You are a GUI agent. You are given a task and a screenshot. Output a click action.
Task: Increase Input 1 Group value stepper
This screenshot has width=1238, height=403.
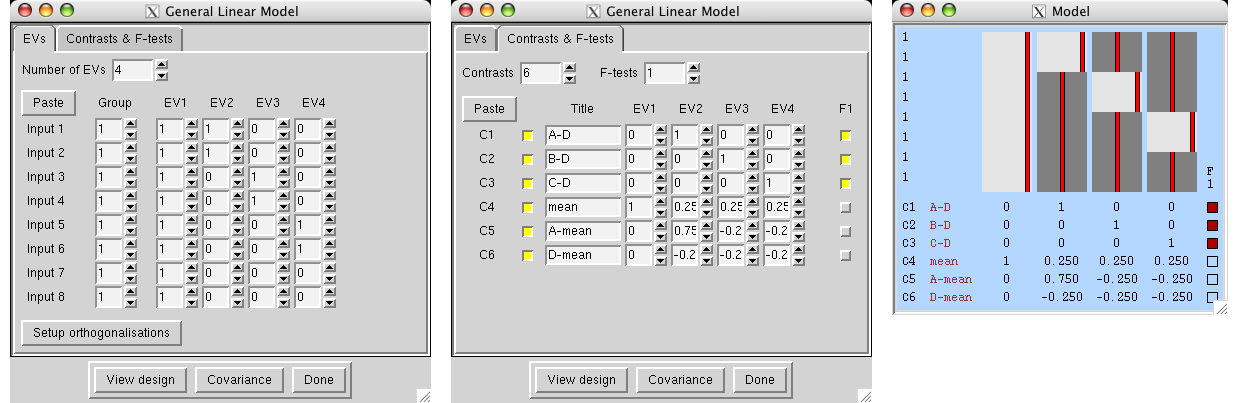tap(131, 124)
